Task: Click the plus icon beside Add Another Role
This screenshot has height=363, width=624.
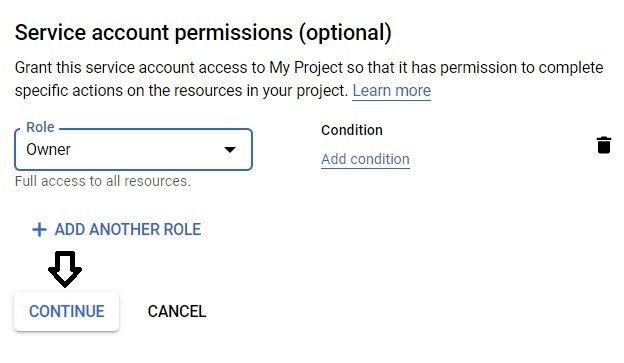Action: (39, 230)
